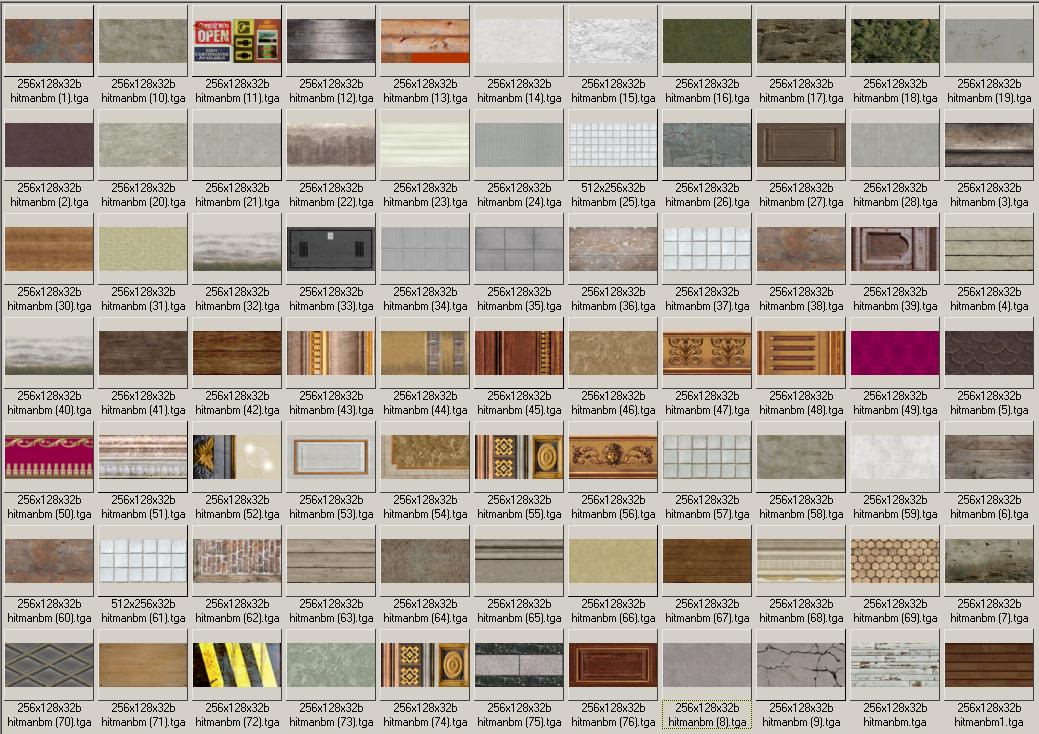1039x734 pixels.
Task: Select hitmanbm (62).tga brick wall thumbnail
Action: [x=237, y=561]
